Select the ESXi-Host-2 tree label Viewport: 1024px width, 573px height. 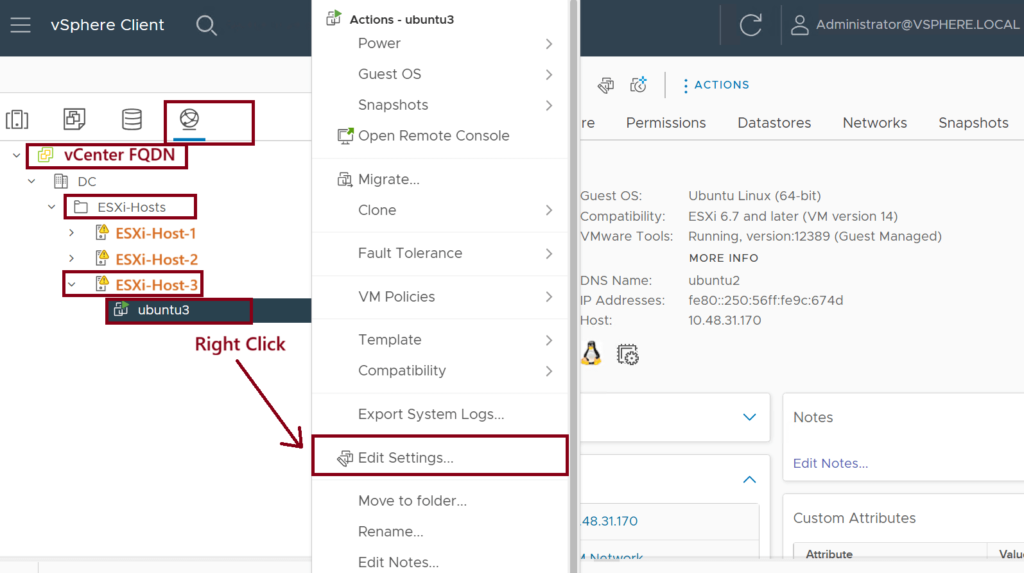click(x=157, y=259)
